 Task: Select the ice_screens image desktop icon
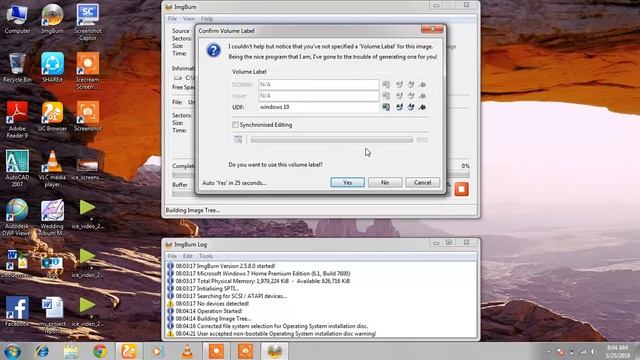(x=87, y=168)
